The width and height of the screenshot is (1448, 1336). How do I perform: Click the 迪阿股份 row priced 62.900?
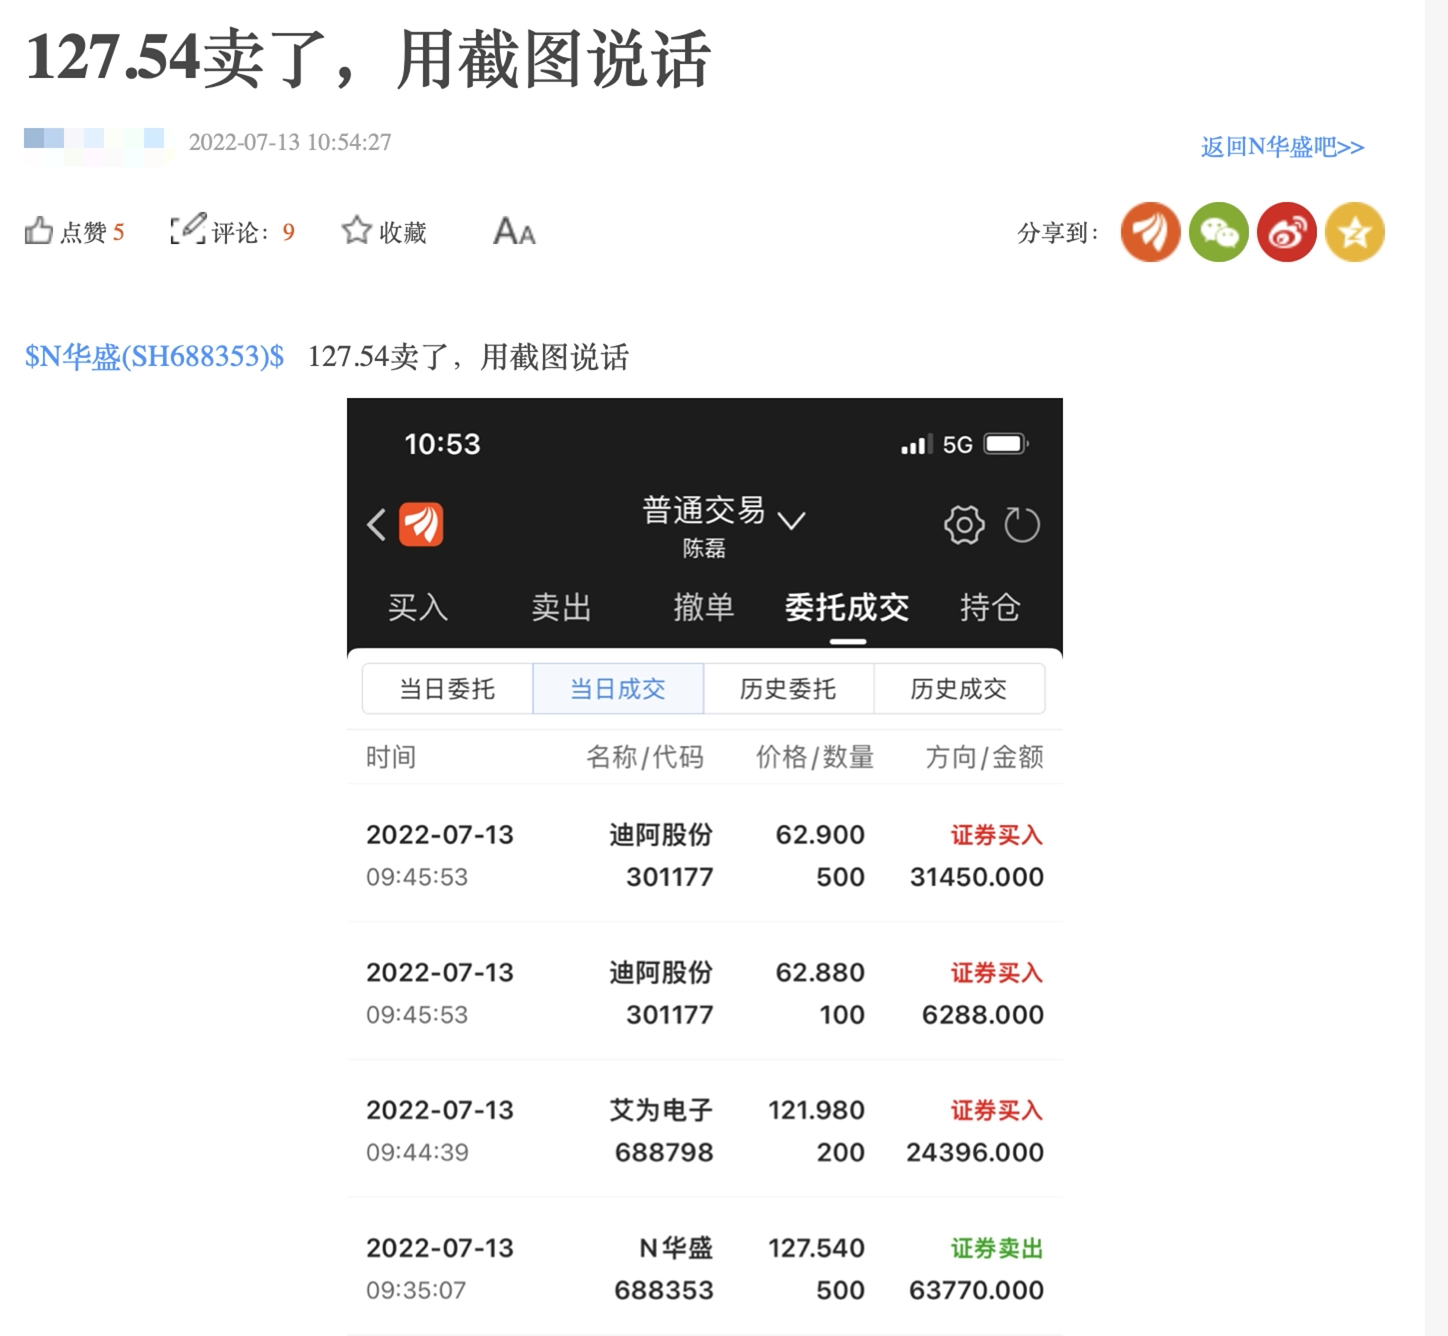coord(704,855)
